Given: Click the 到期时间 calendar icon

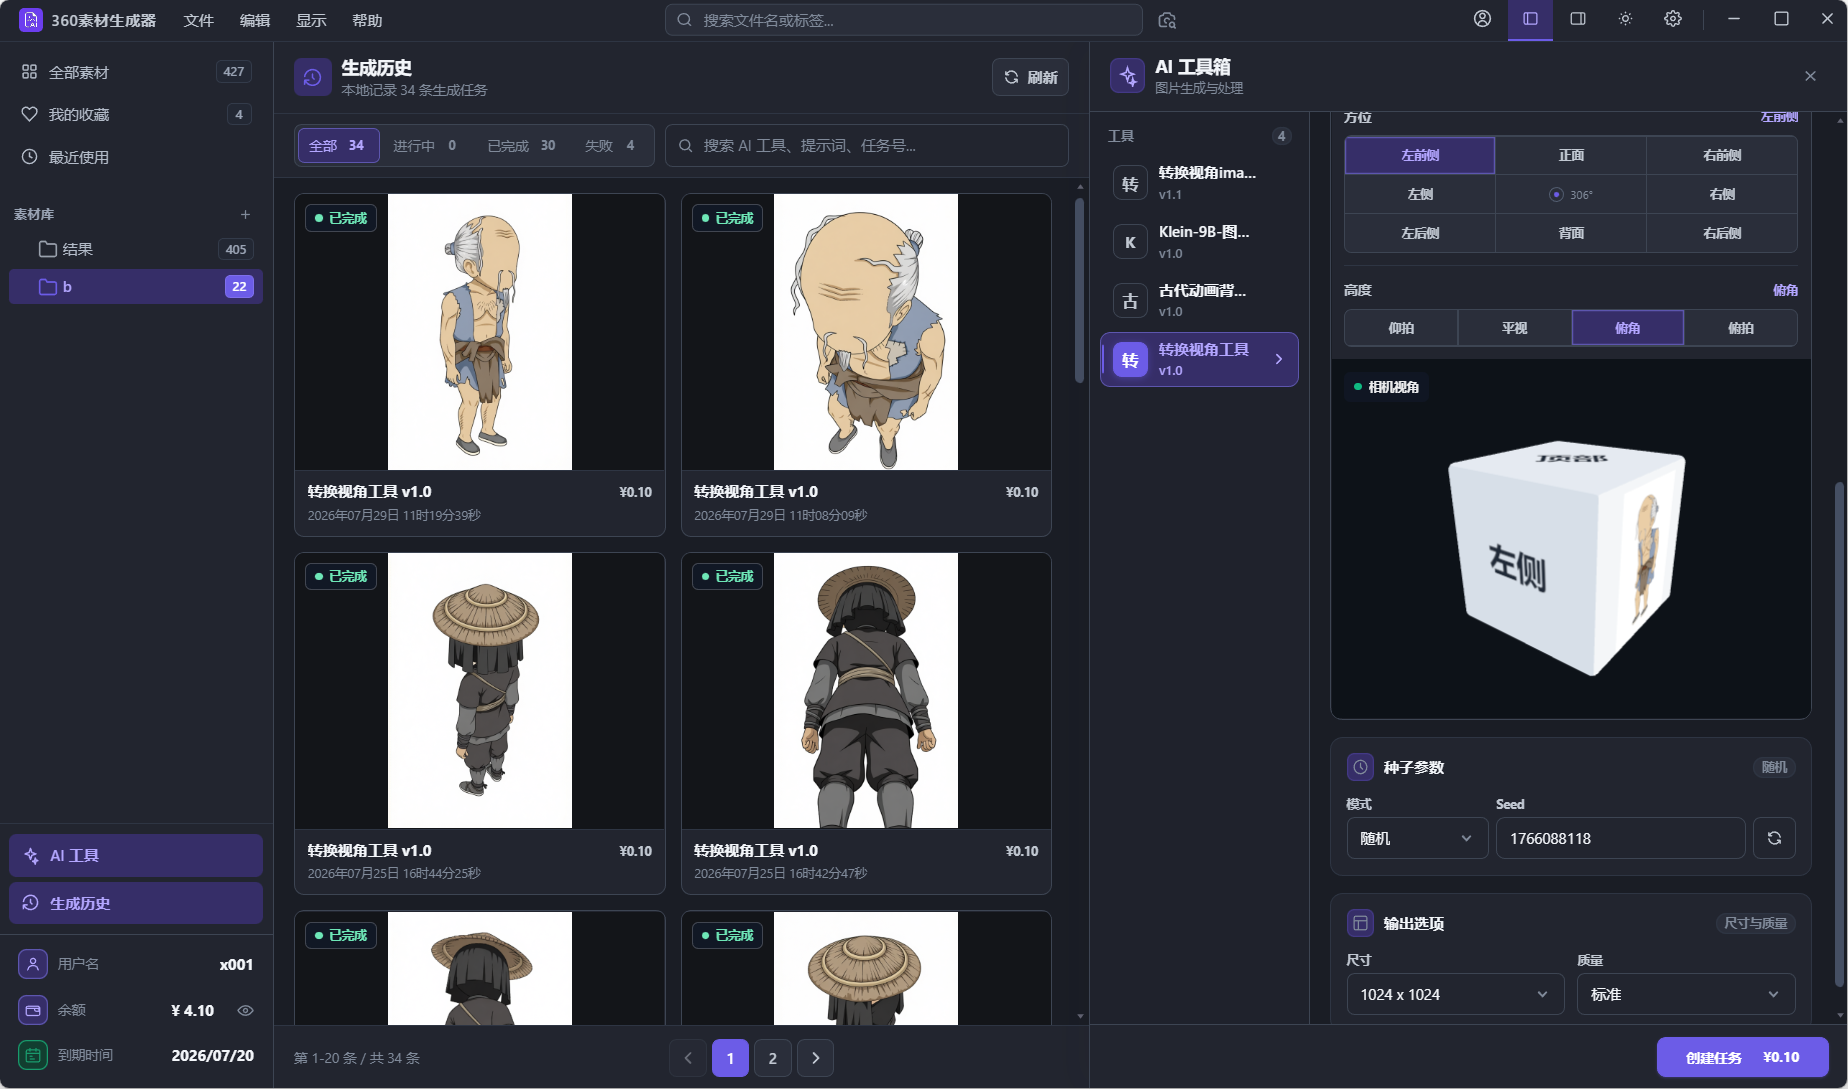Looking at the screenshot, I should (33, 1055).
